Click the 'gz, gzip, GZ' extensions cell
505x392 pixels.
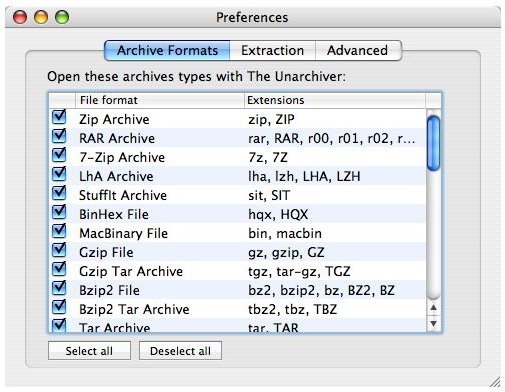click(x=286, y=252)
